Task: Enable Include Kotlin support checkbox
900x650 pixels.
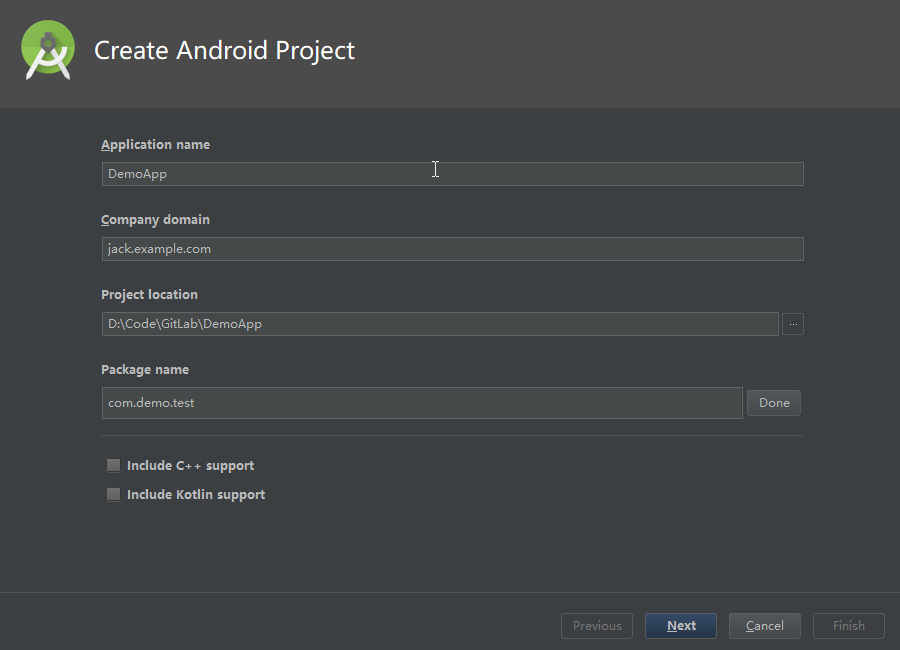Action: (114, 494)
